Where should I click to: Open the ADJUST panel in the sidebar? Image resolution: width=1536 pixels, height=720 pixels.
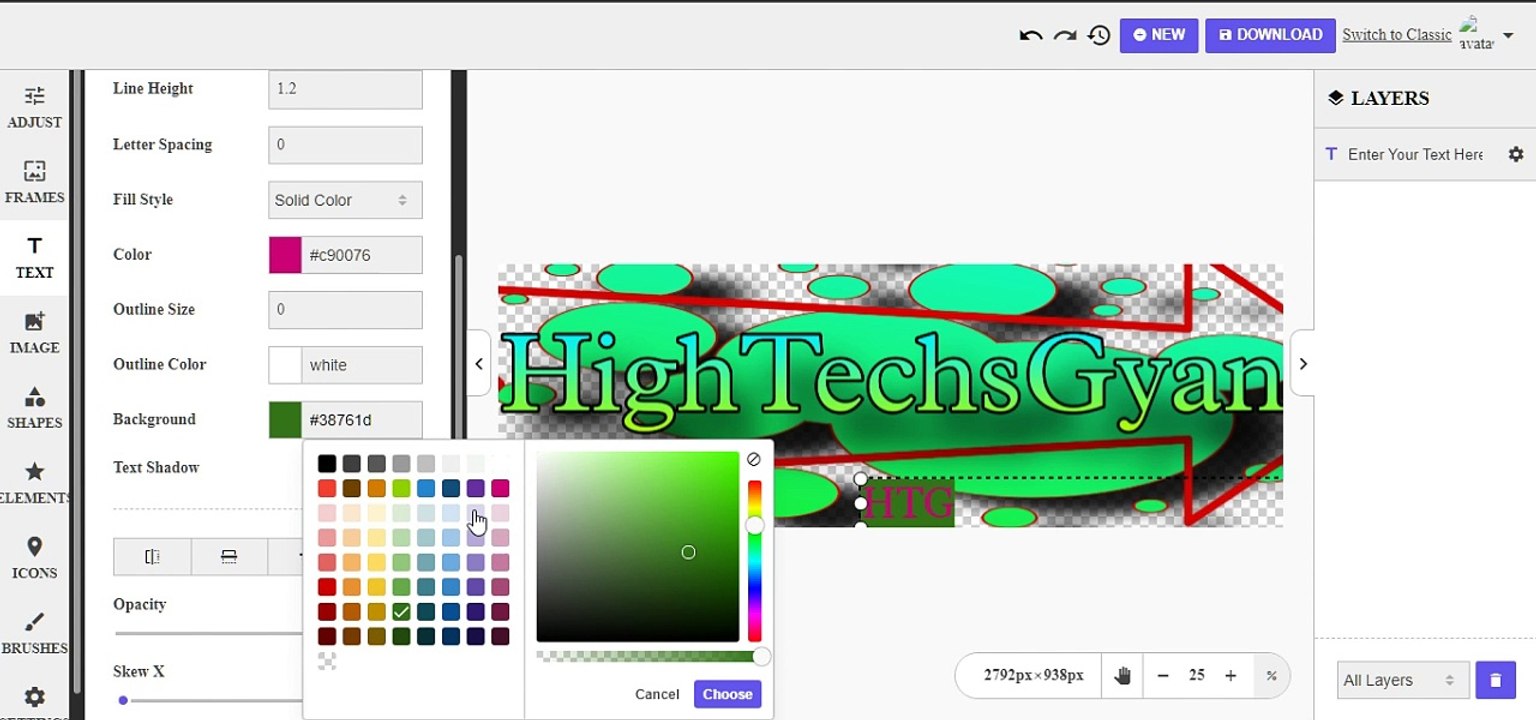(35, 107)
